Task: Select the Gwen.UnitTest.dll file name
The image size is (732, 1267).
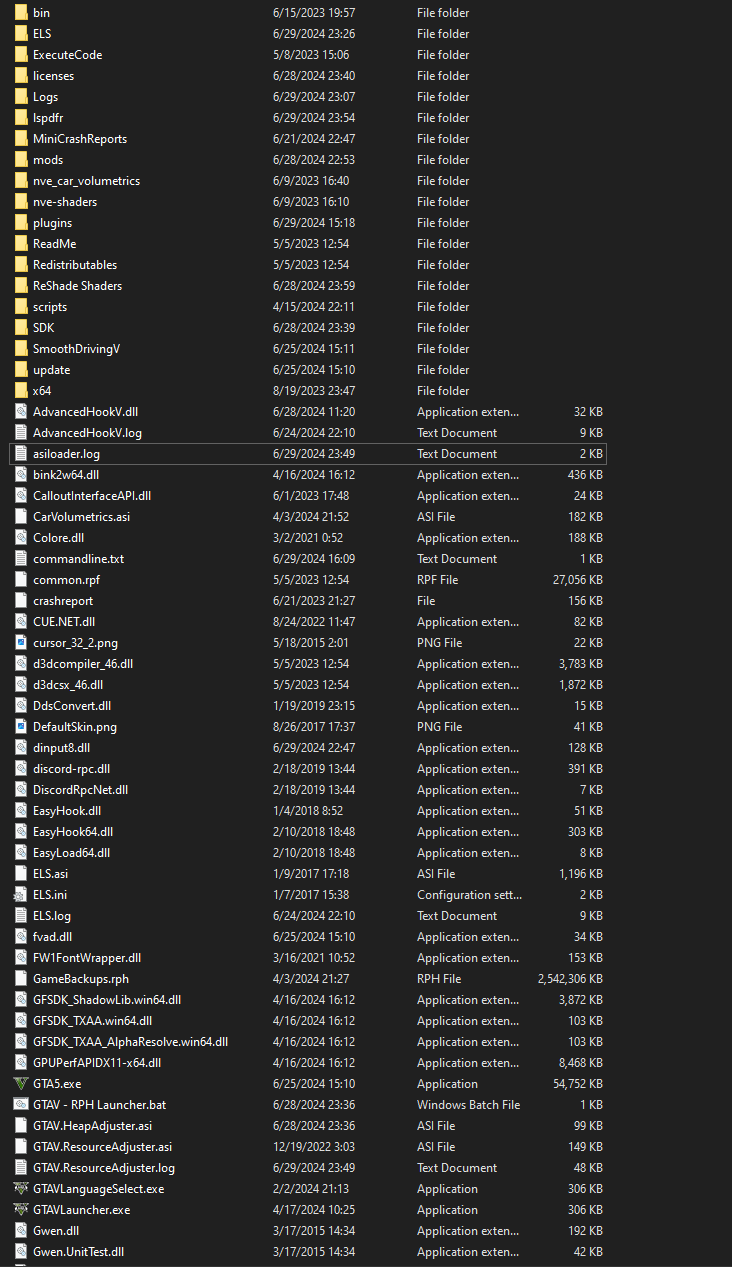Action: (79, 1252)
